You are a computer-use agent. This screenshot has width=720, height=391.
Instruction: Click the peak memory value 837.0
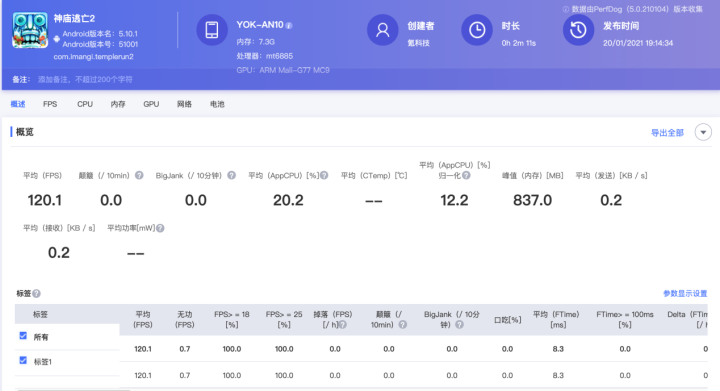click(532, 200)
